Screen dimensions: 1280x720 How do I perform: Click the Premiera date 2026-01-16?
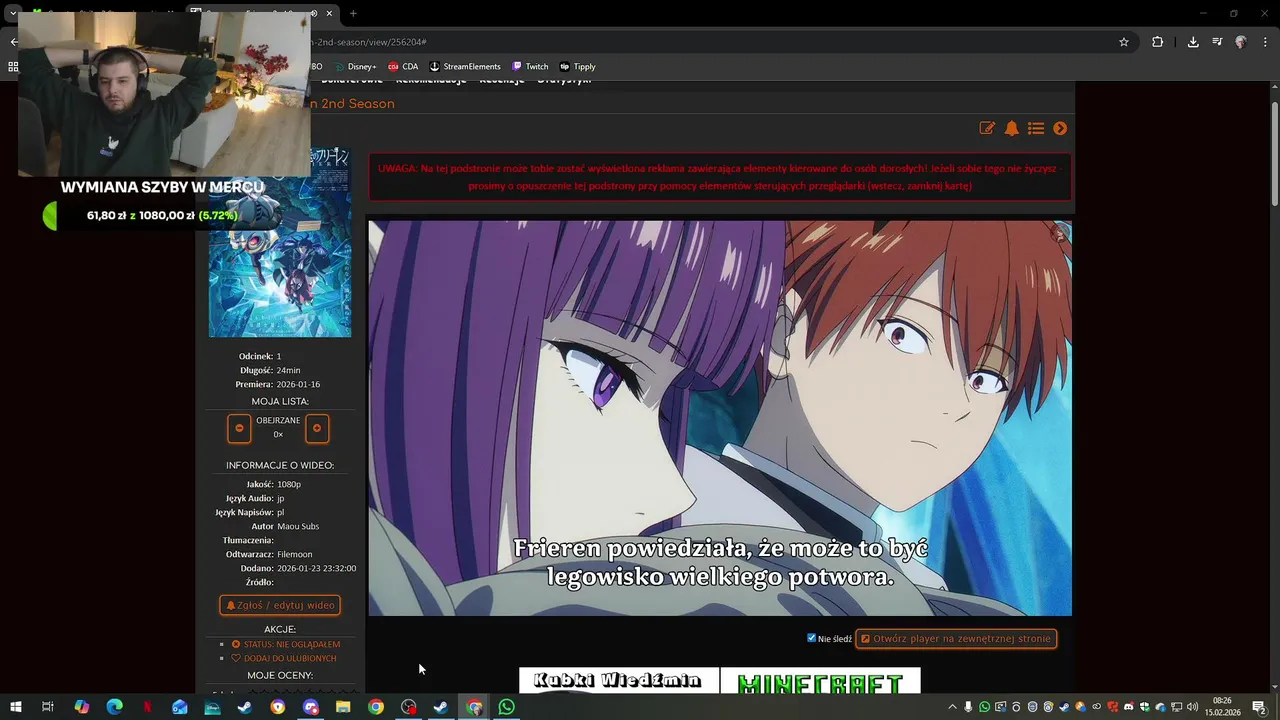point(298,384)
